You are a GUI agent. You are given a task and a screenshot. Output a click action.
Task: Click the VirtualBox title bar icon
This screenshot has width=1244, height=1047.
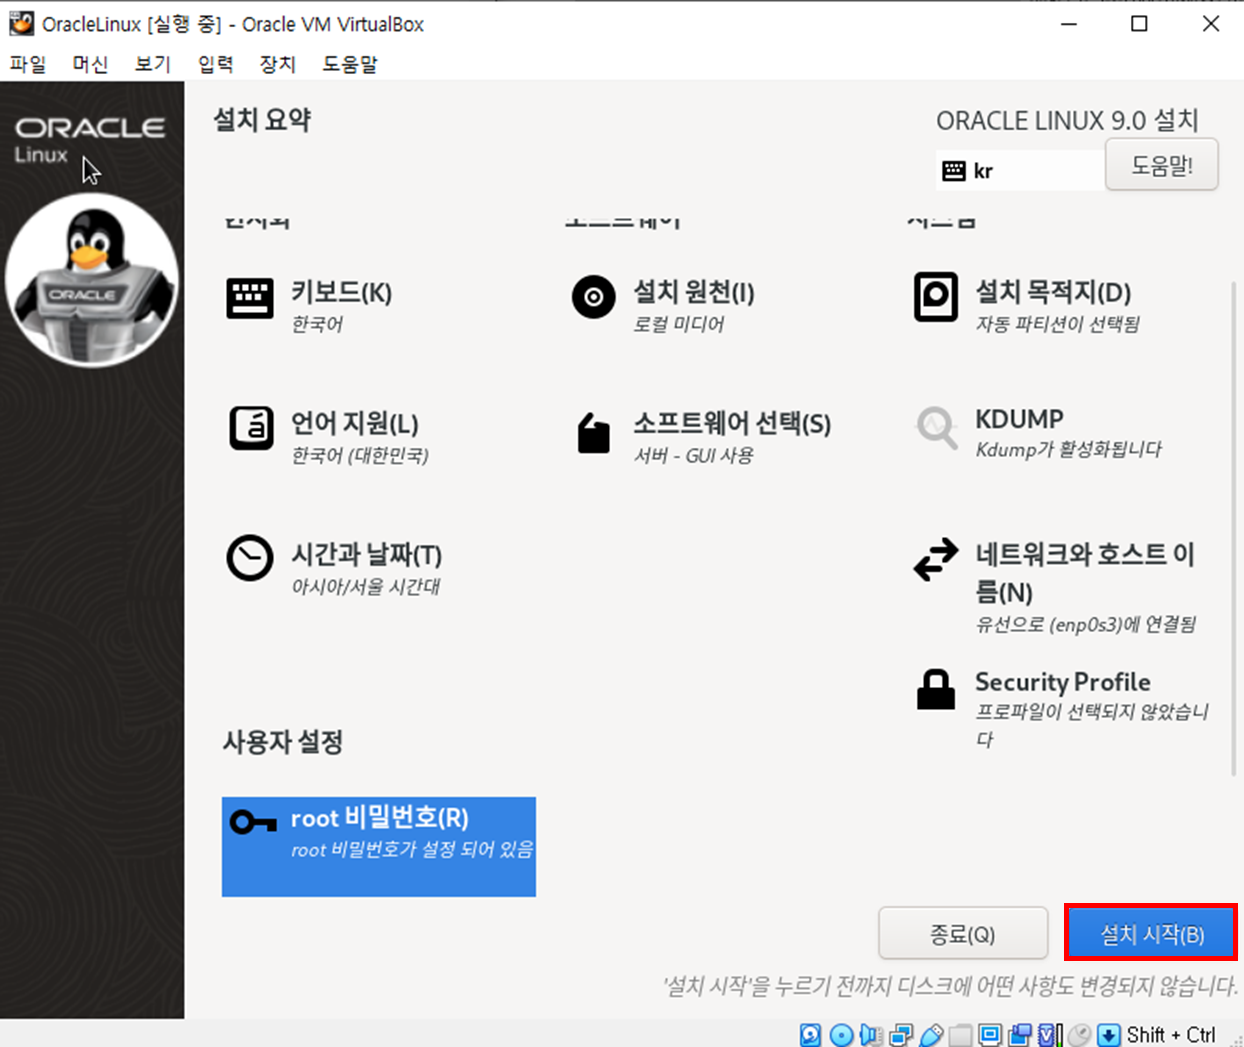(x=21, y=23)
